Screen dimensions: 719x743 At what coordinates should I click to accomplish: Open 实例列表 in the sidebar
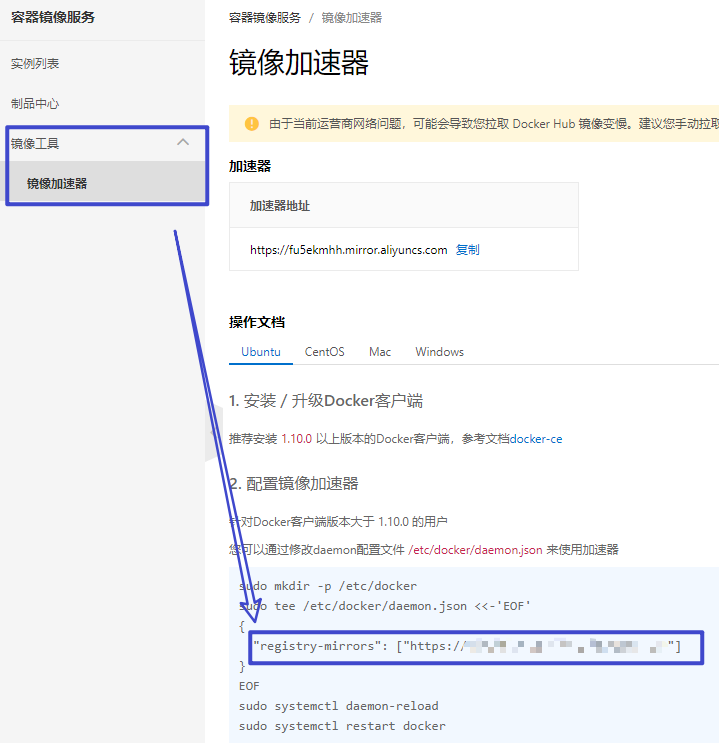pyautogui.click(x=35, y=64)
